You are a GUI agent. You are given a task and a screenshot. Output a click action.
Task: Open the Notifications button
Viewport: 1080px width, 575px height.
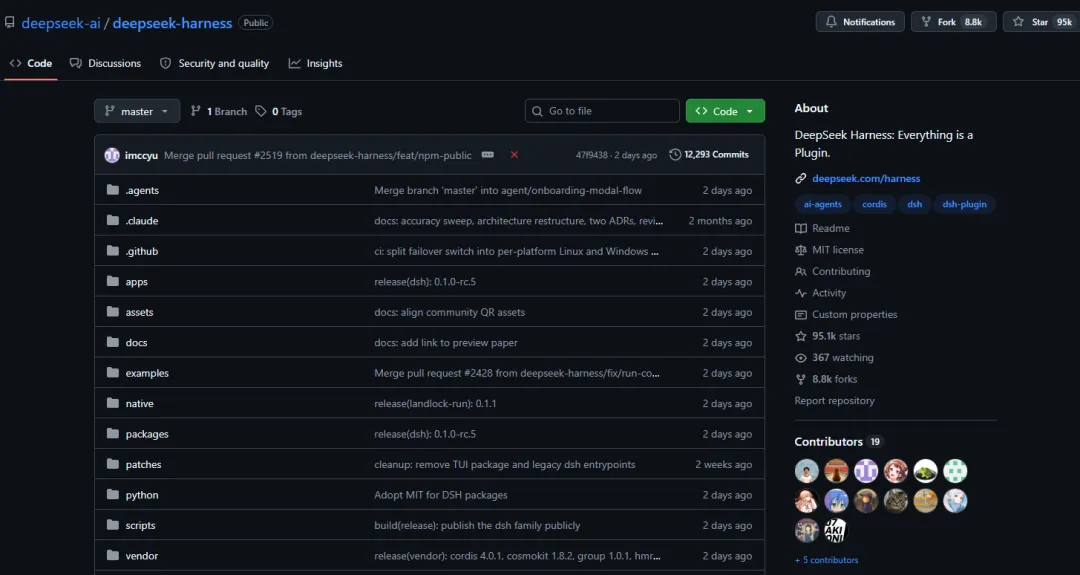[860, 22]
